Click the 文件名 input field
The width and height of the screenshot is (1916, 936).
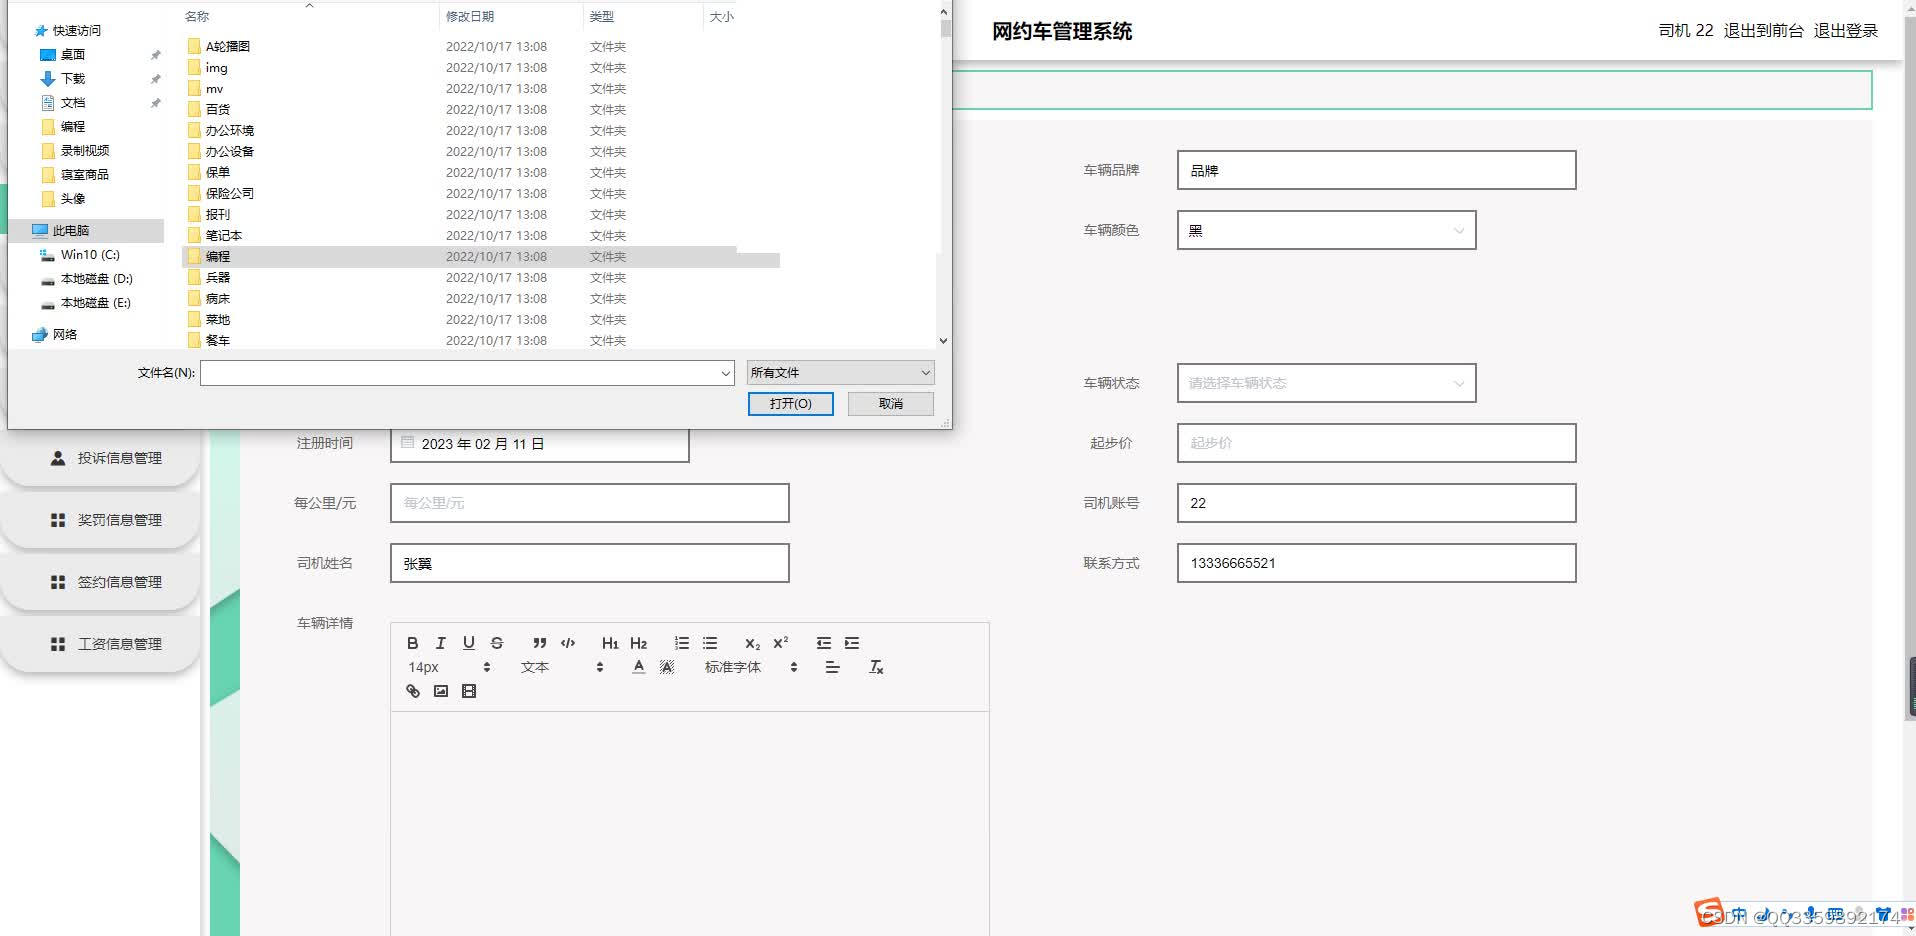pos(459,373)
